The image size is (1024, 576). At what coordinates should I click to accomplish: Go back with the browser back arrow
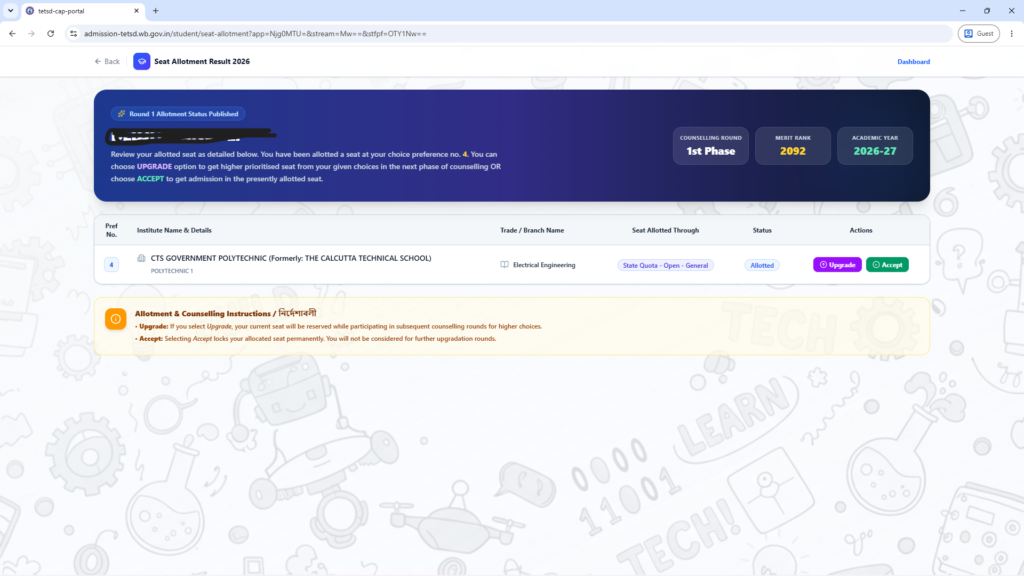(12, 33)
